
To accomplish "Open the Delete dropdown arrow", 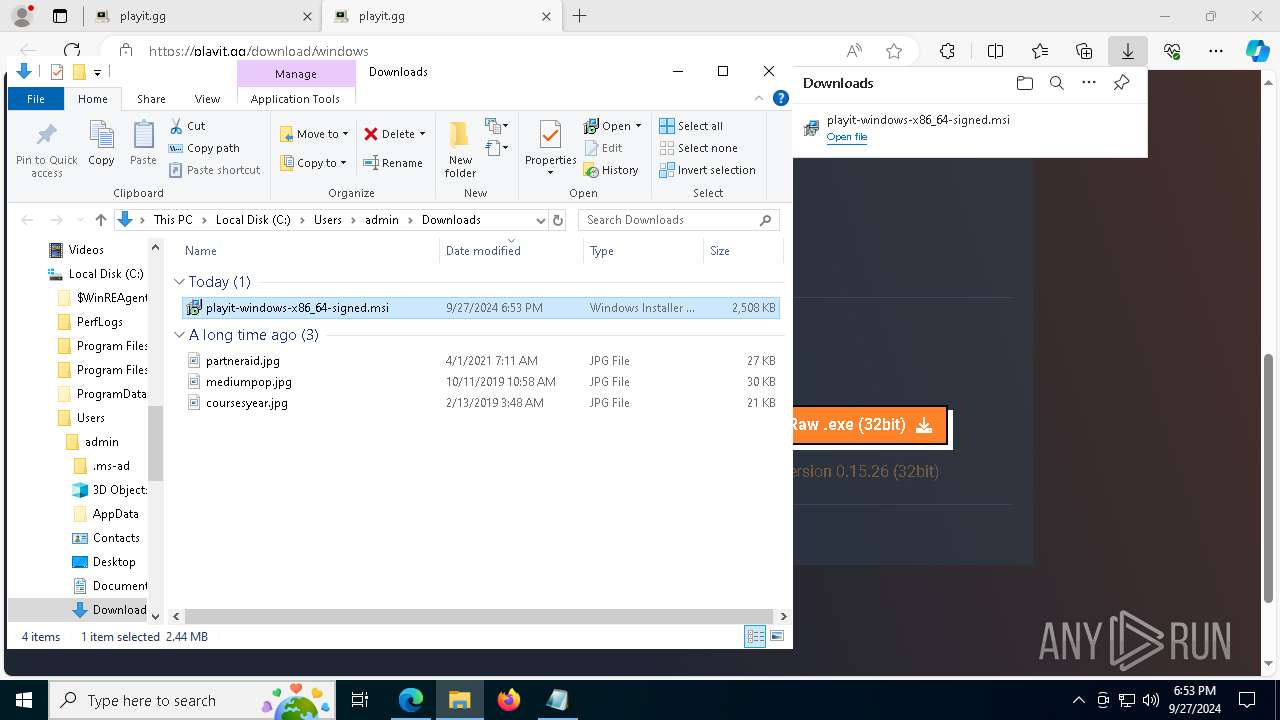I will pyautogui.click(x=422, y=134).
